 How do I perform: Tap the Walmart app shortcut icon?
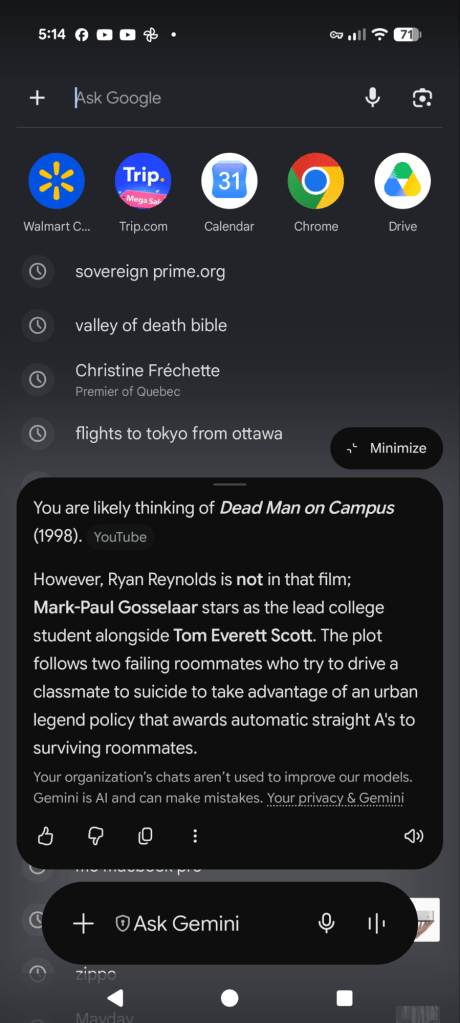pos(57,181)
